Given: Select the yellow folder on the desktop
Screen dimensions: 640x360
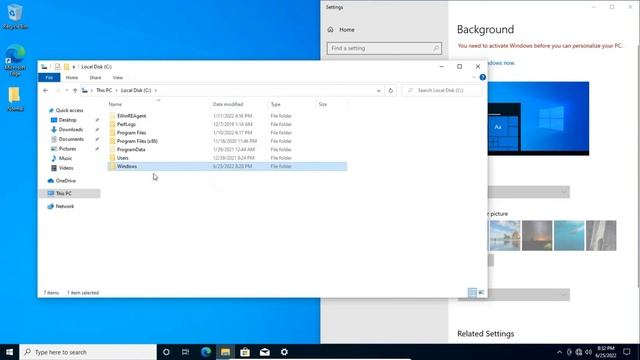Looking at the screenshot, I should click(x=15, y=99).
